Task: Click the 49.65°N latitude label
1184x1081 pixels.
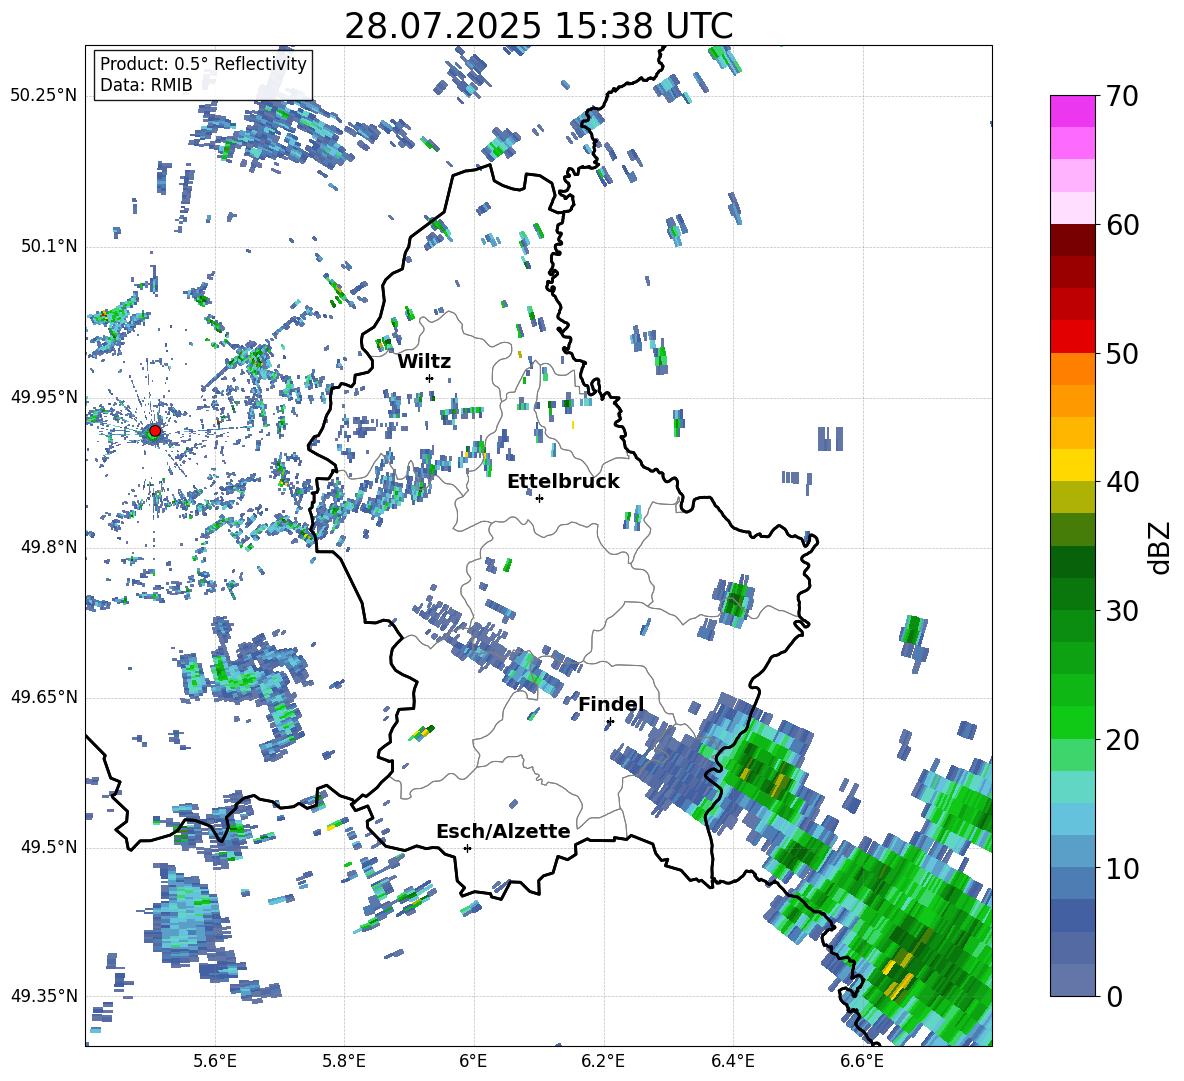Action: click(44, 697)
